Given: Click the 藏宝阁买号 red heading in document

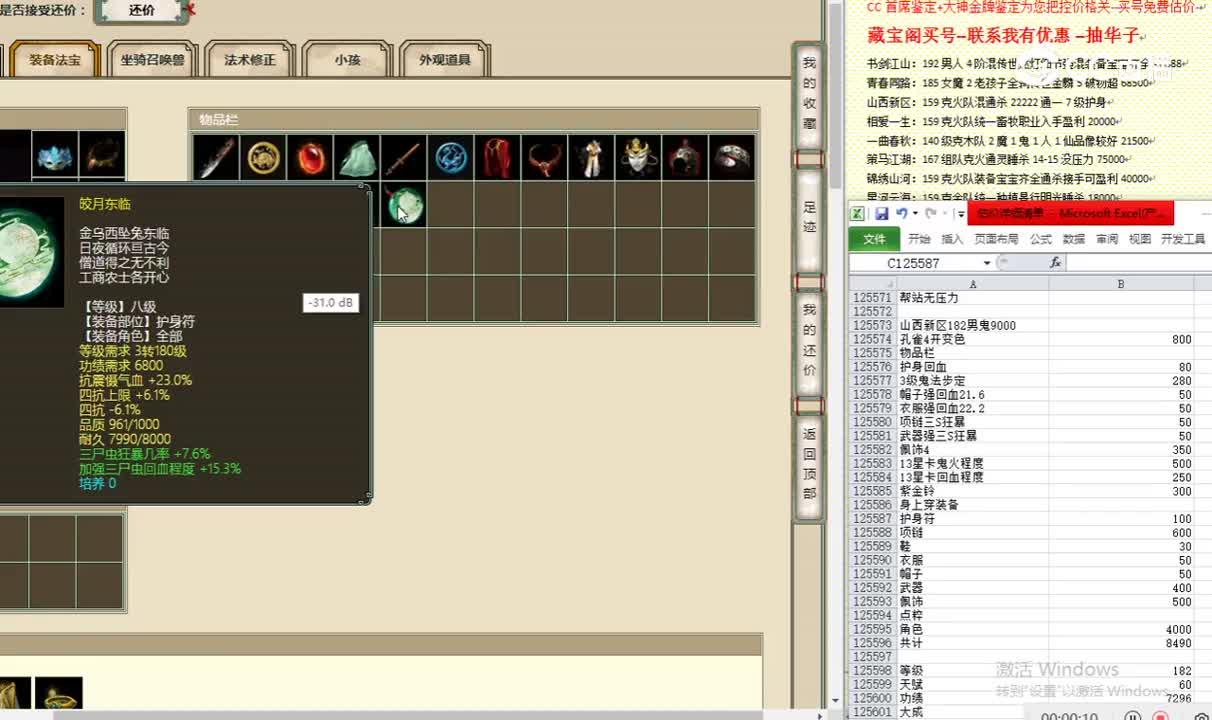Looking at the screenshot, I should coord(1005,35).
